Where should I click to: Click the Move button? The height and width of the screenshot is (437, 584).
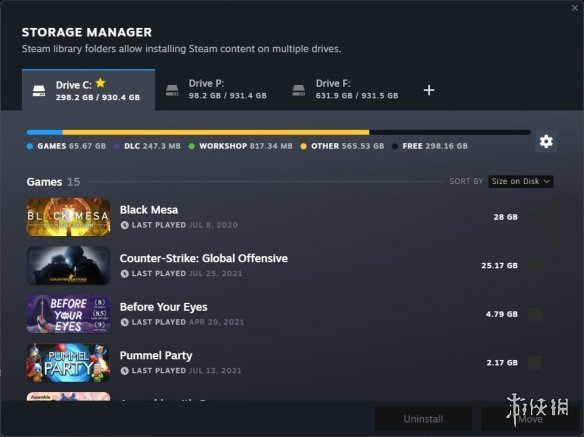point(530,419)
